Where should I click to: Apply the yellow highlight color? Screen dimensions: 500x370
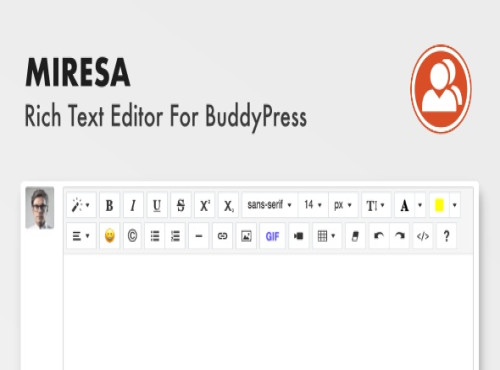tap(439, 205)
